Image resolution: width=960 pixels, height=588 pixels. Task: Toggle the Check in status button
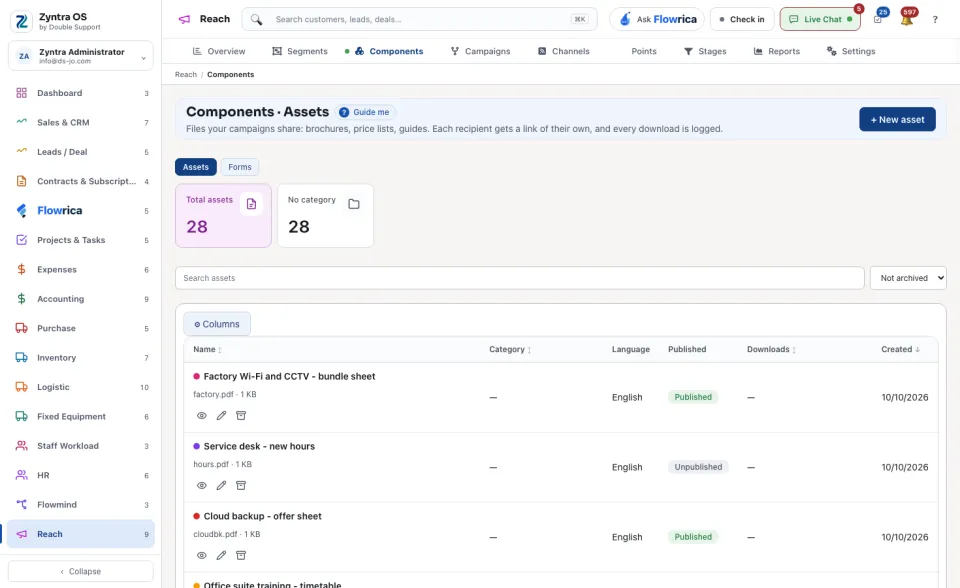(742, 19)
